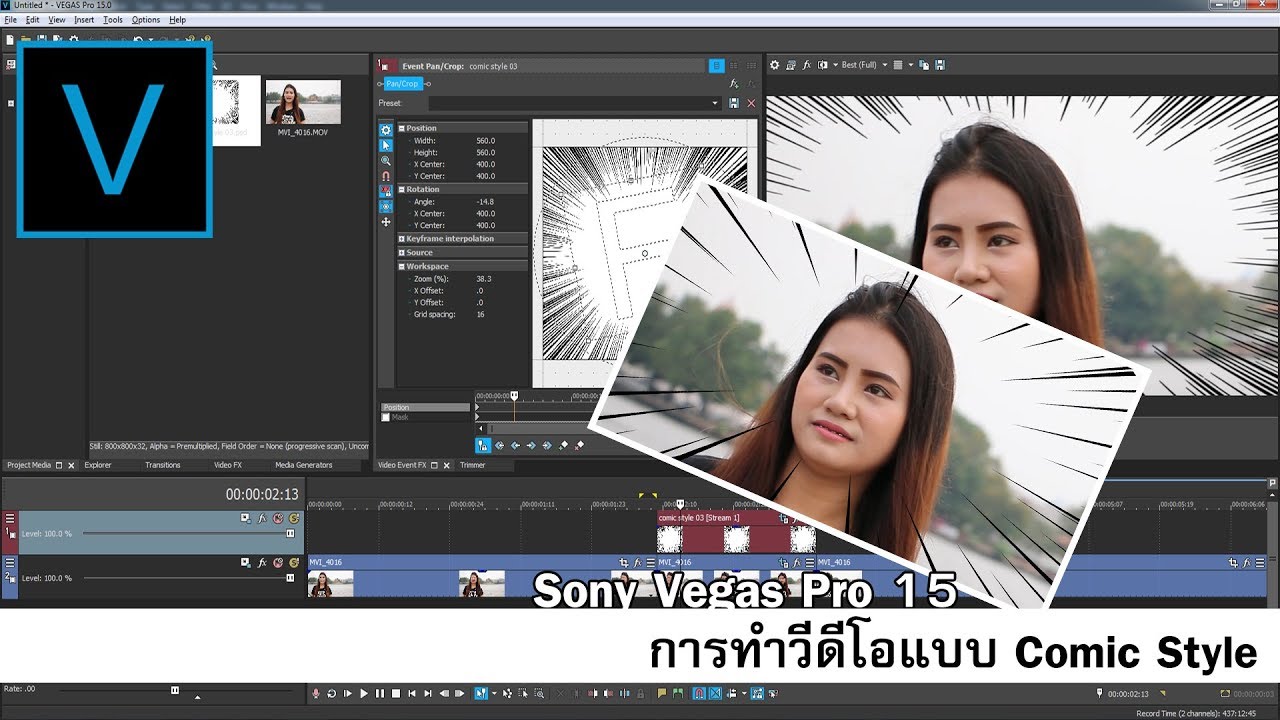Collapse the Workspace property group
1280x720 pixels.
point(402,267)
